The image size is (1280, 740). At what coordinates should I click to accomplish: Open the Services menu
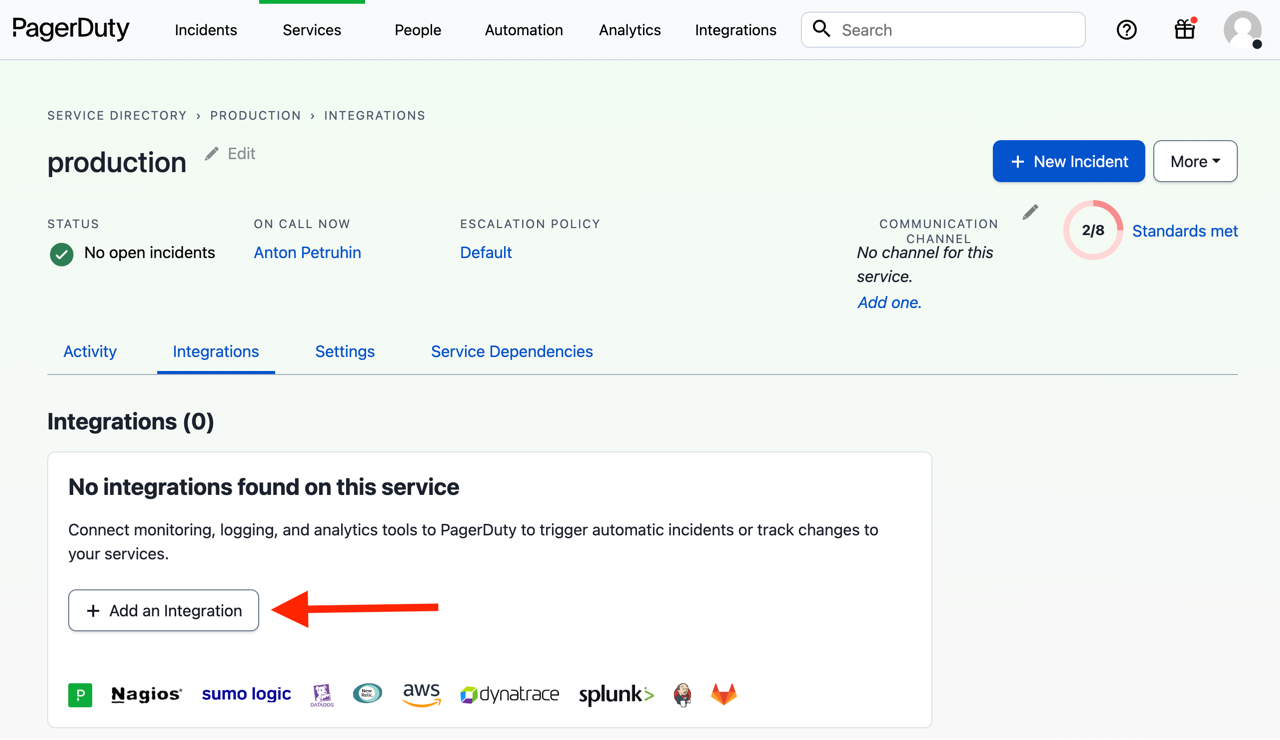(x=312, y=30)
